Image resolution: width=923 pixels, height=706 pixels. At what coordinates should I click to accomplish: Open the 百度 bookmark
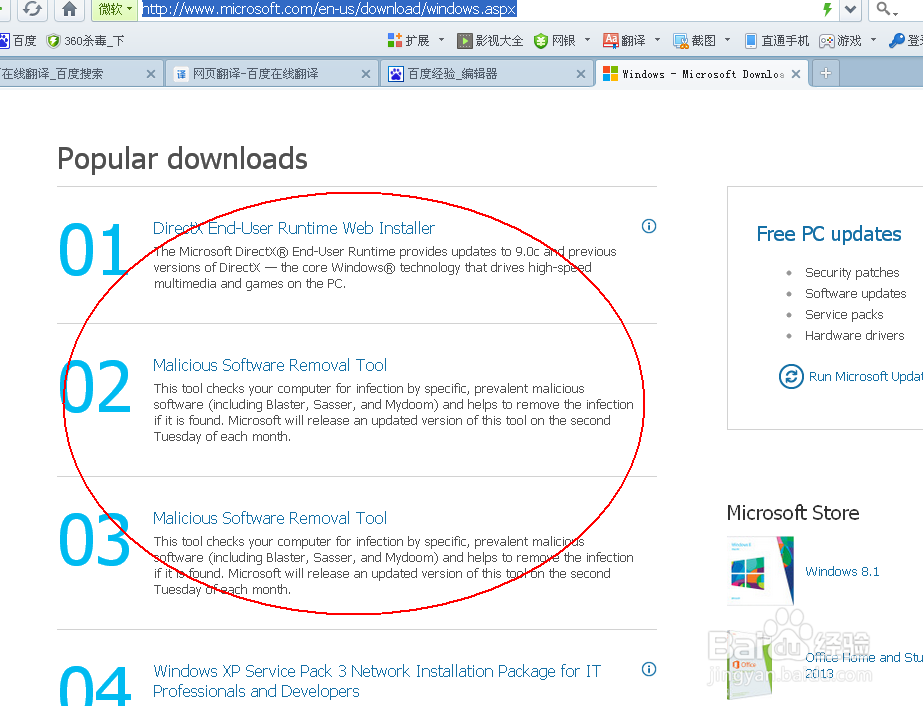tap(18, 41)
